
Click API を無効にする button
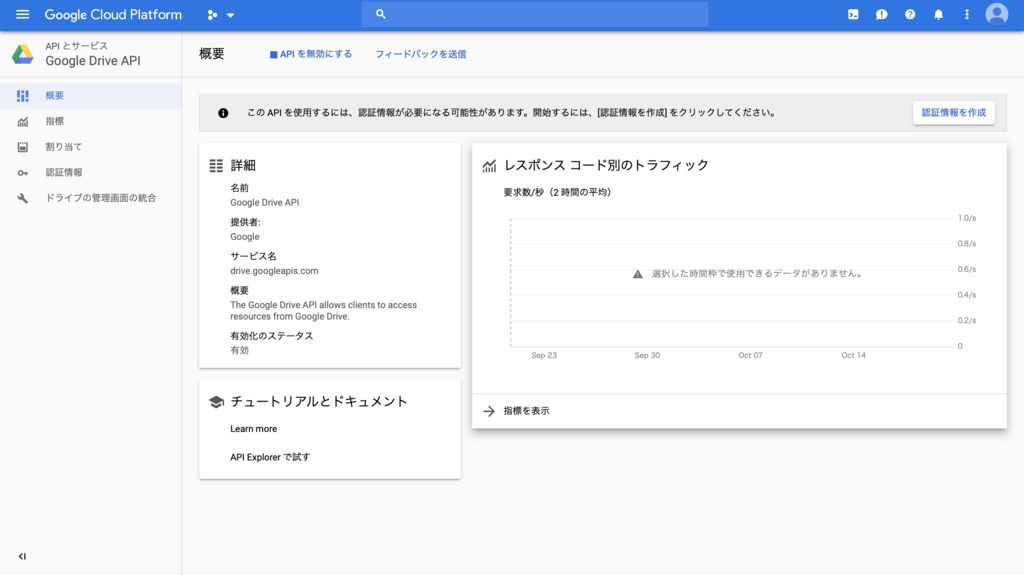tap(311, 54)
